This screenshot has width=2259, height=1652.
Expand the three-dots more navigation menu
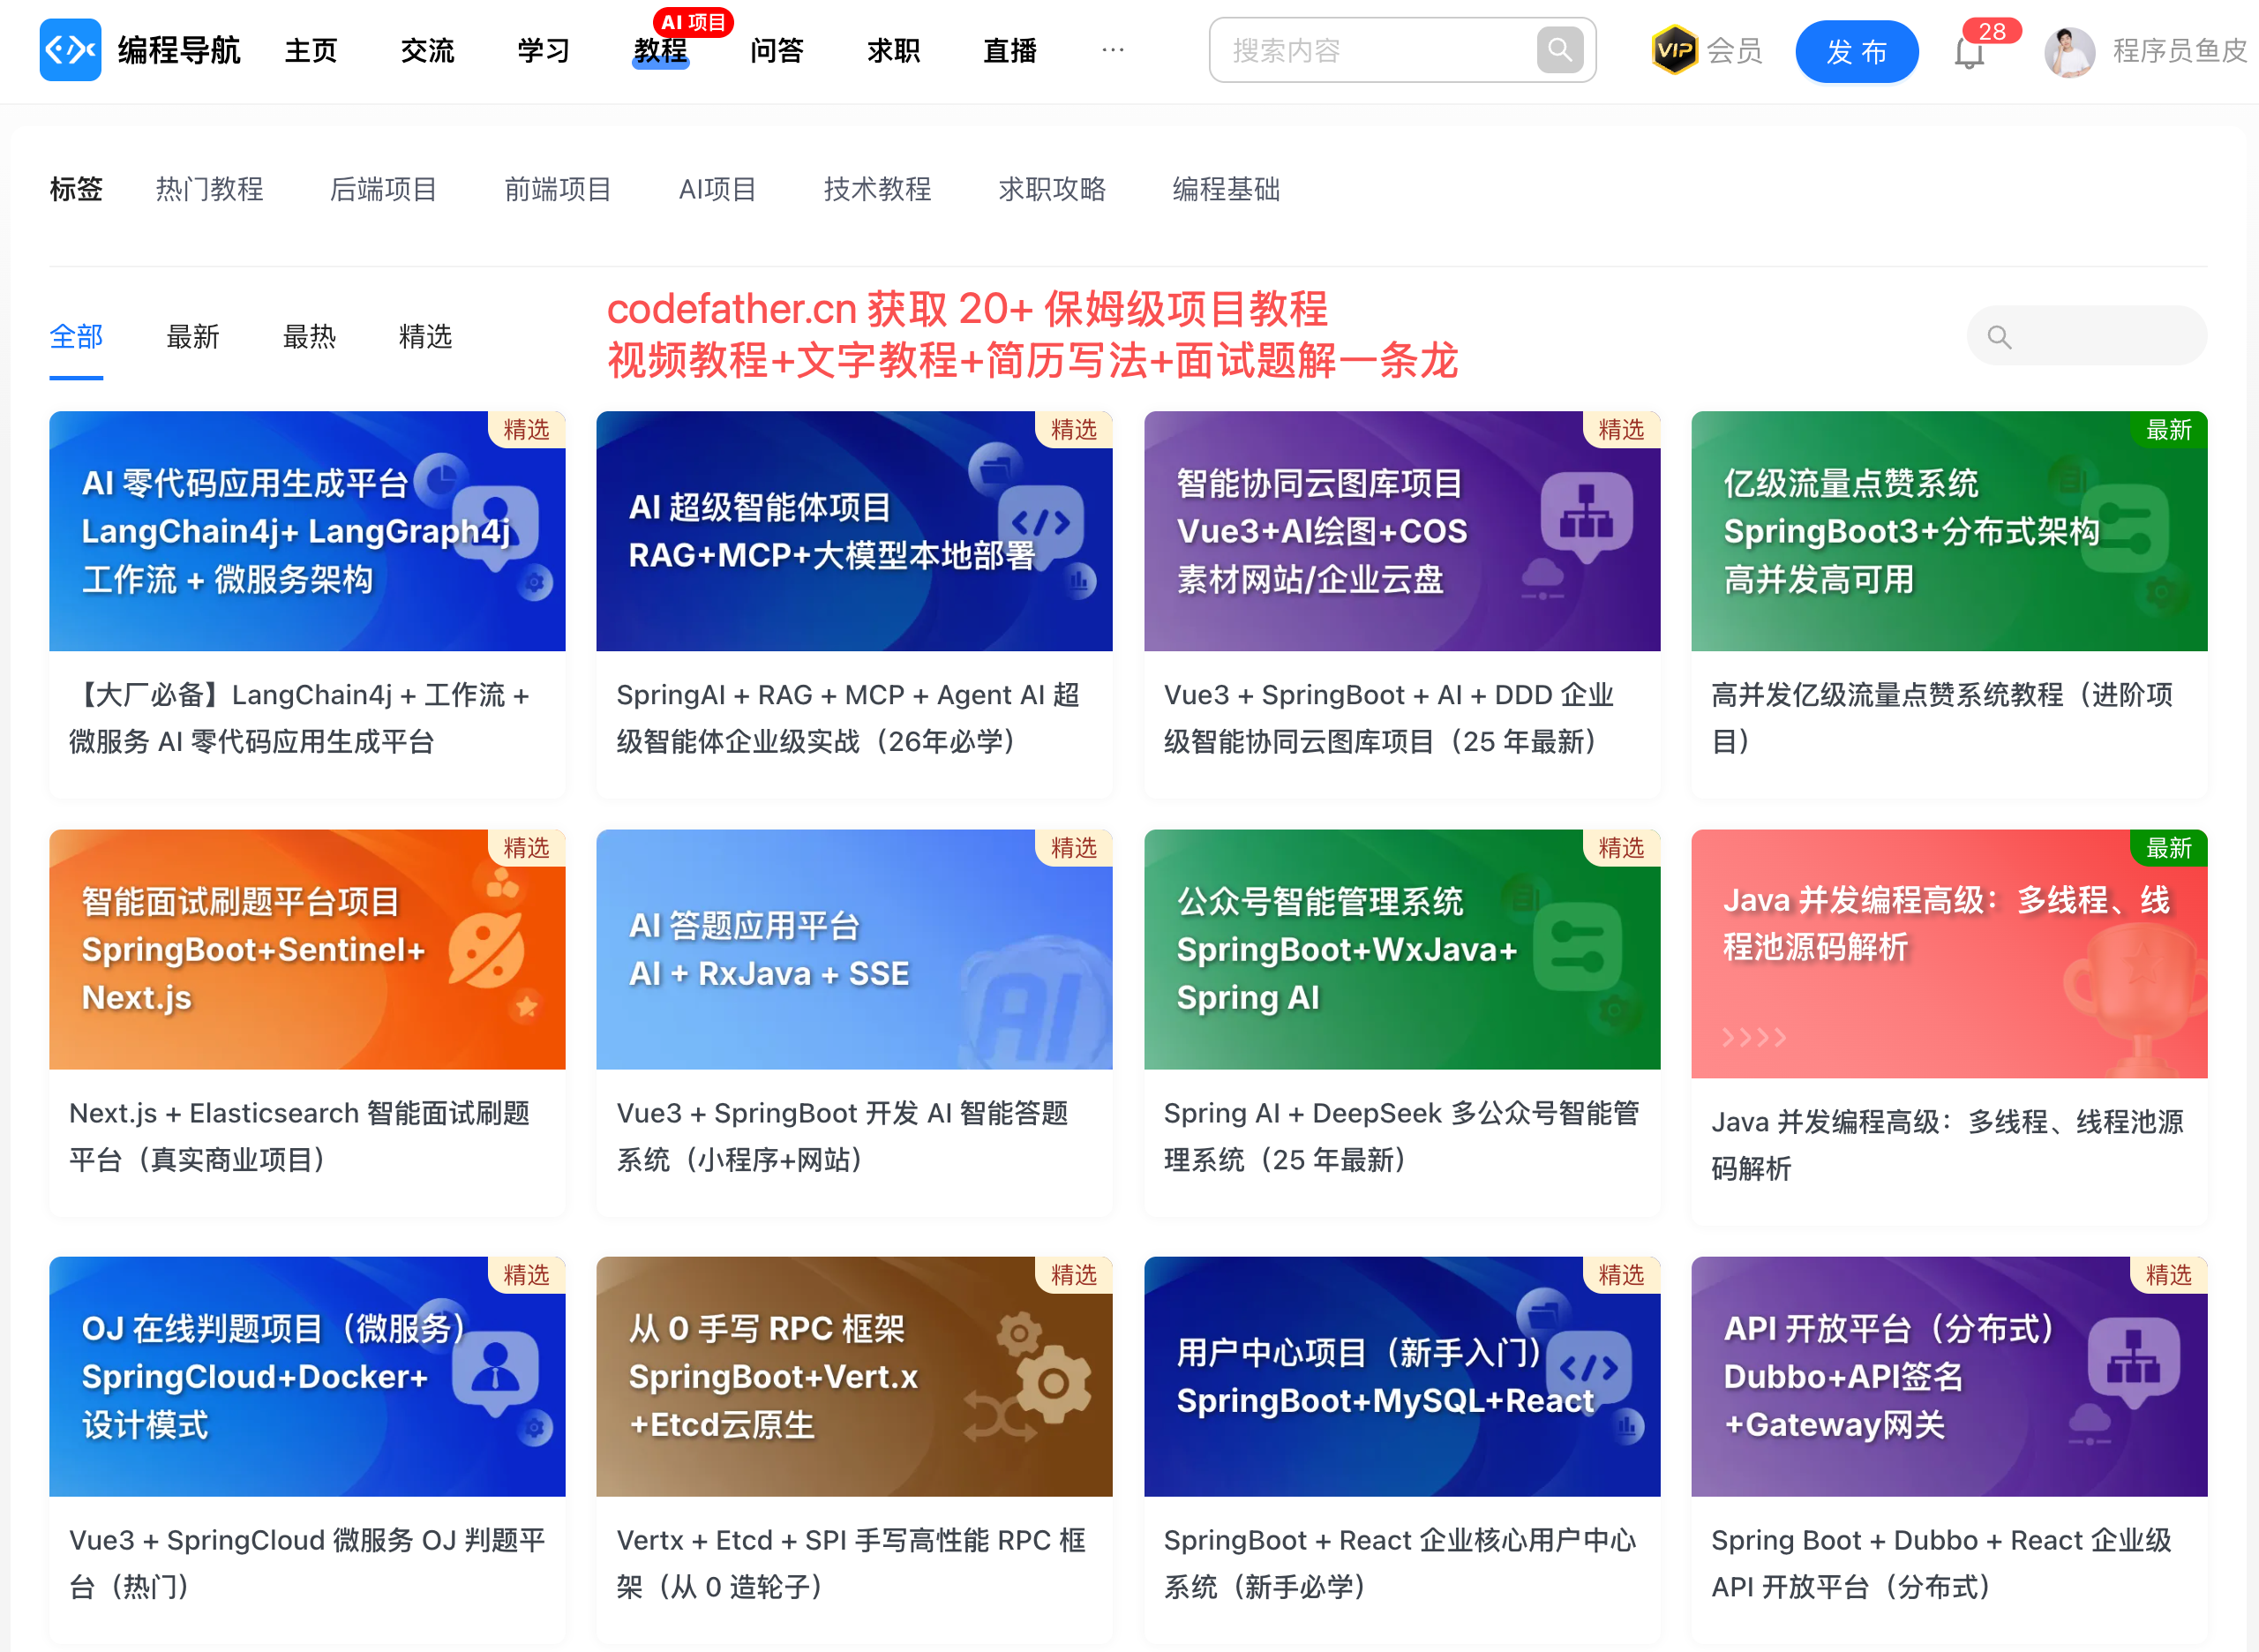[x=1112, y=49]
